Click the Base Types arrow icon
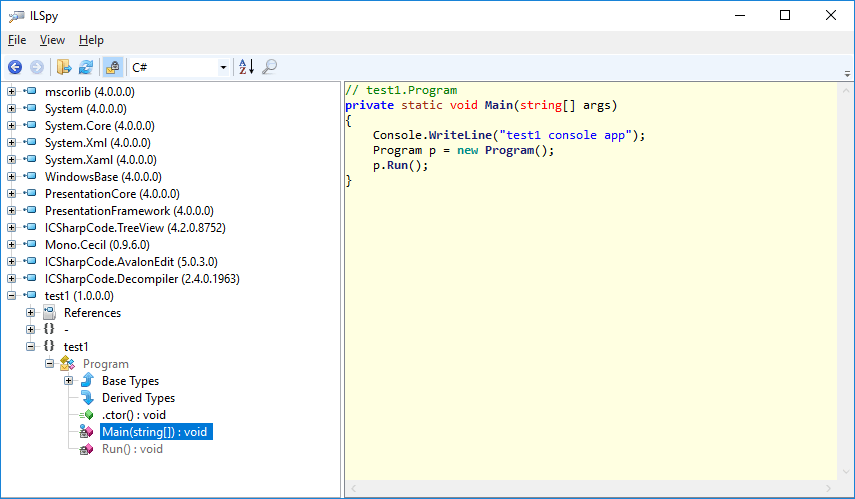This screenshot has height=499, width=855. click(x=87, y=381)
